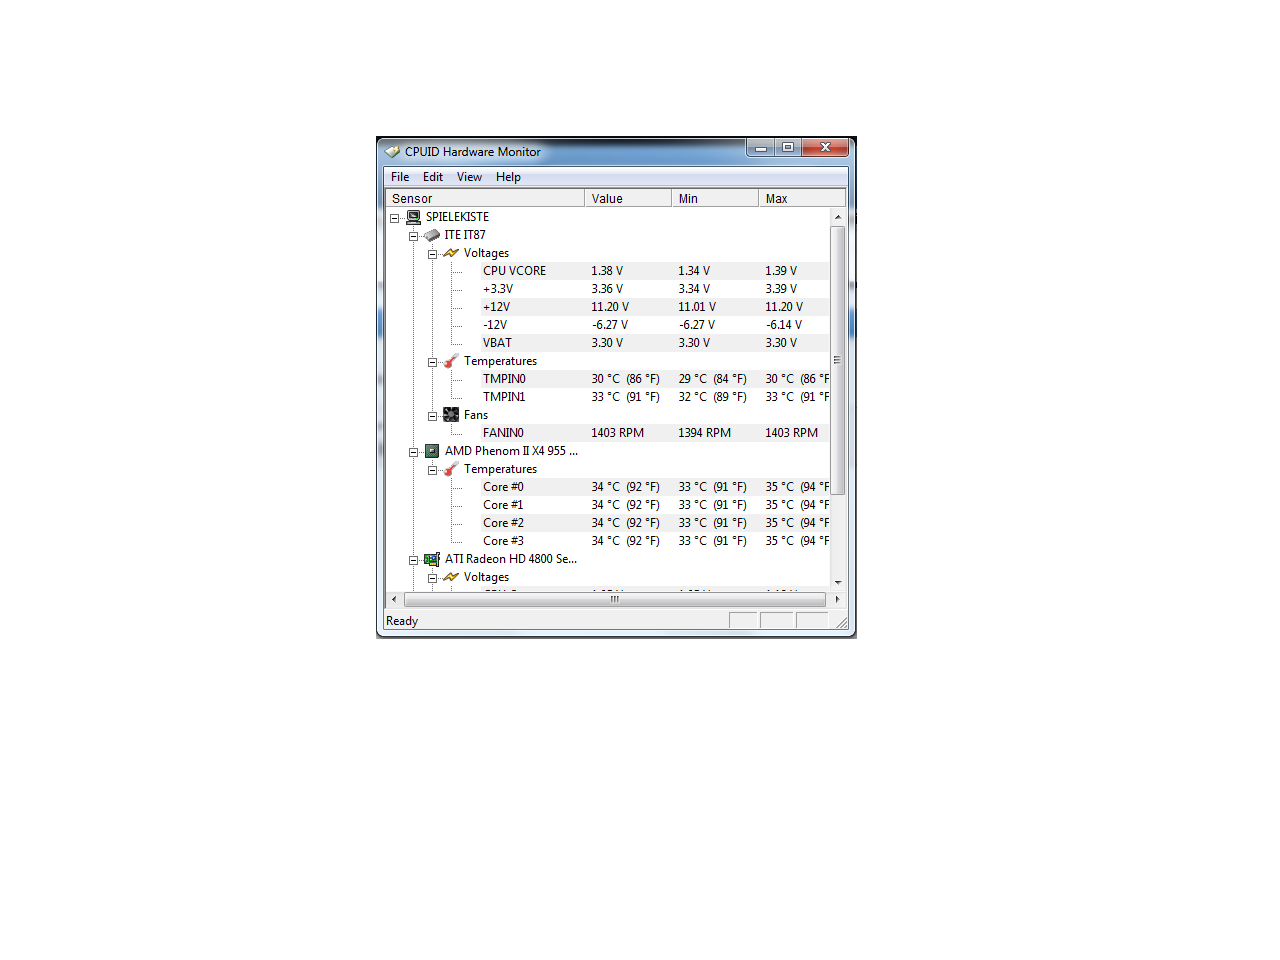
Task: Click the SPIELEKISTE computer icon
Action: [x=413, y=217]
